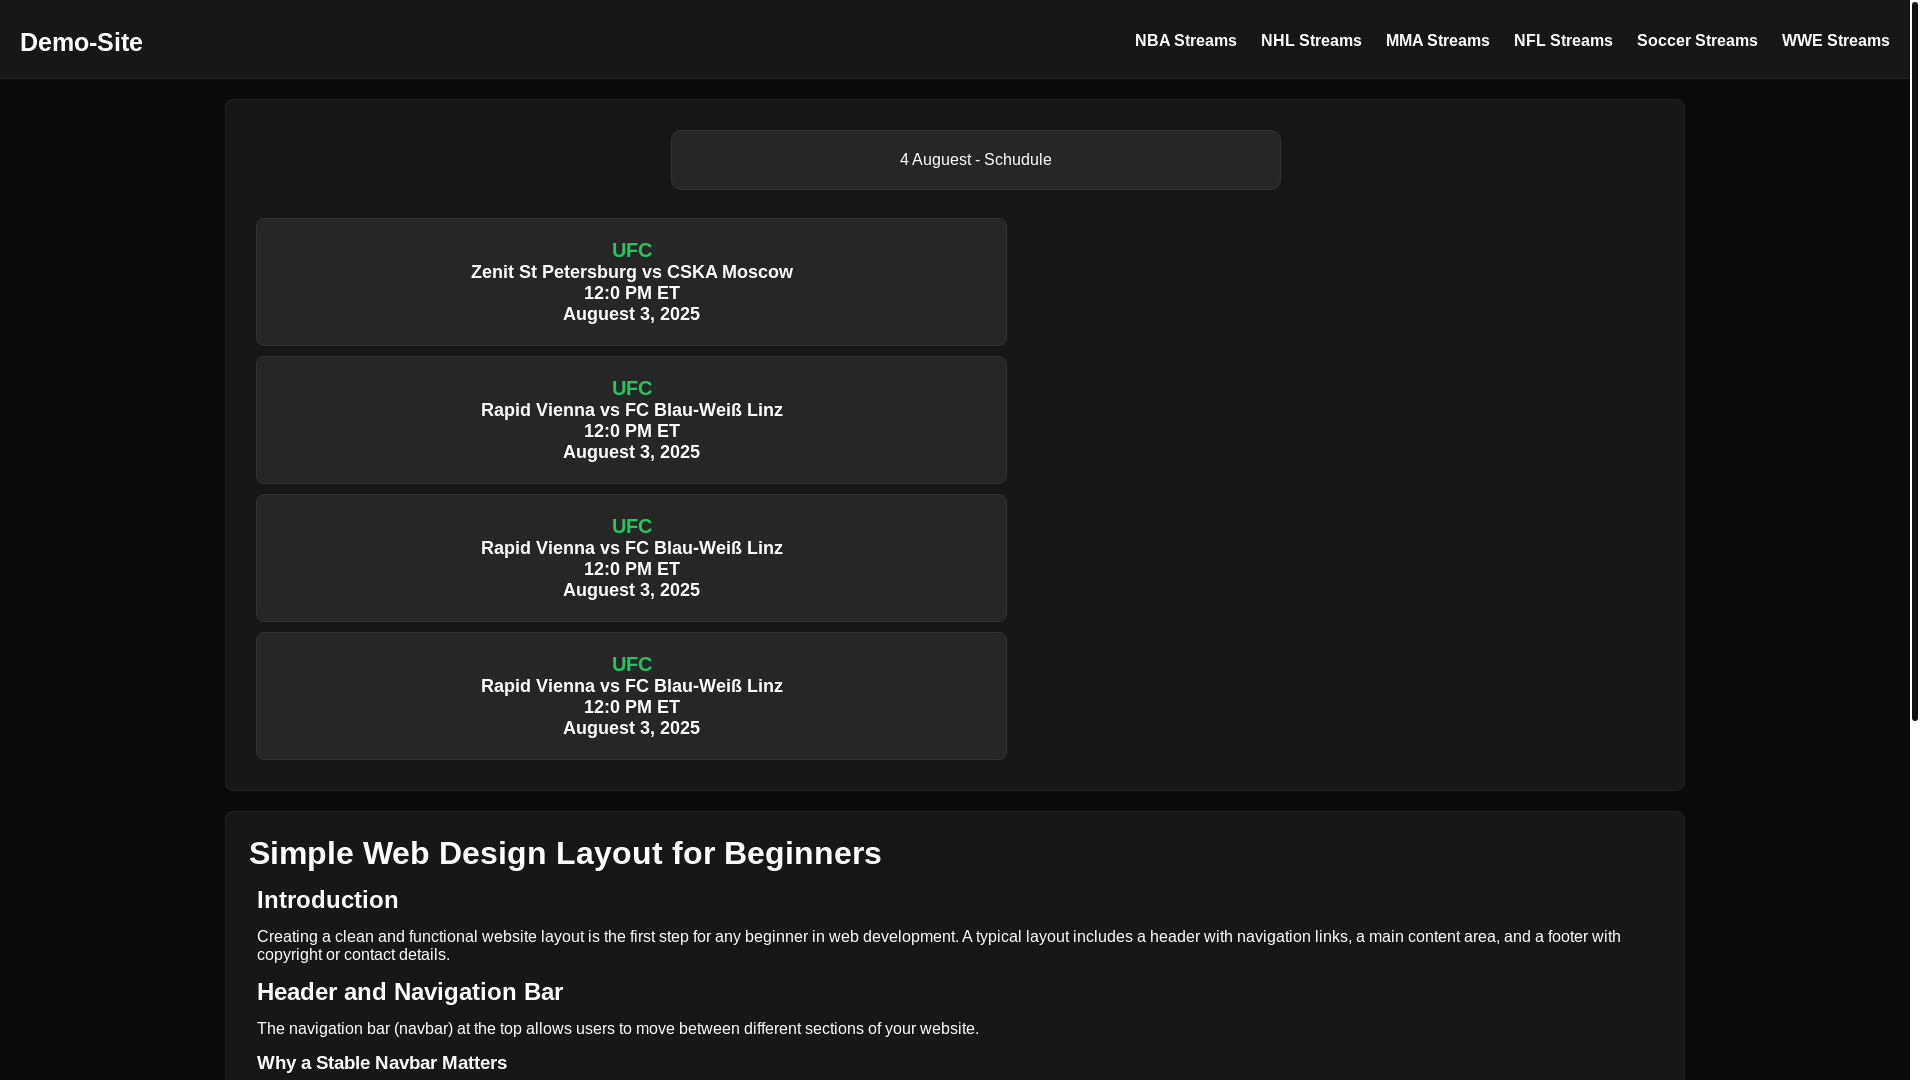Screen dimensions: 1920x1080
Task: Open the Zenit St Petersburg vs CSKA Moscow card
Action: pyautogui.click(x=631, y=282)
